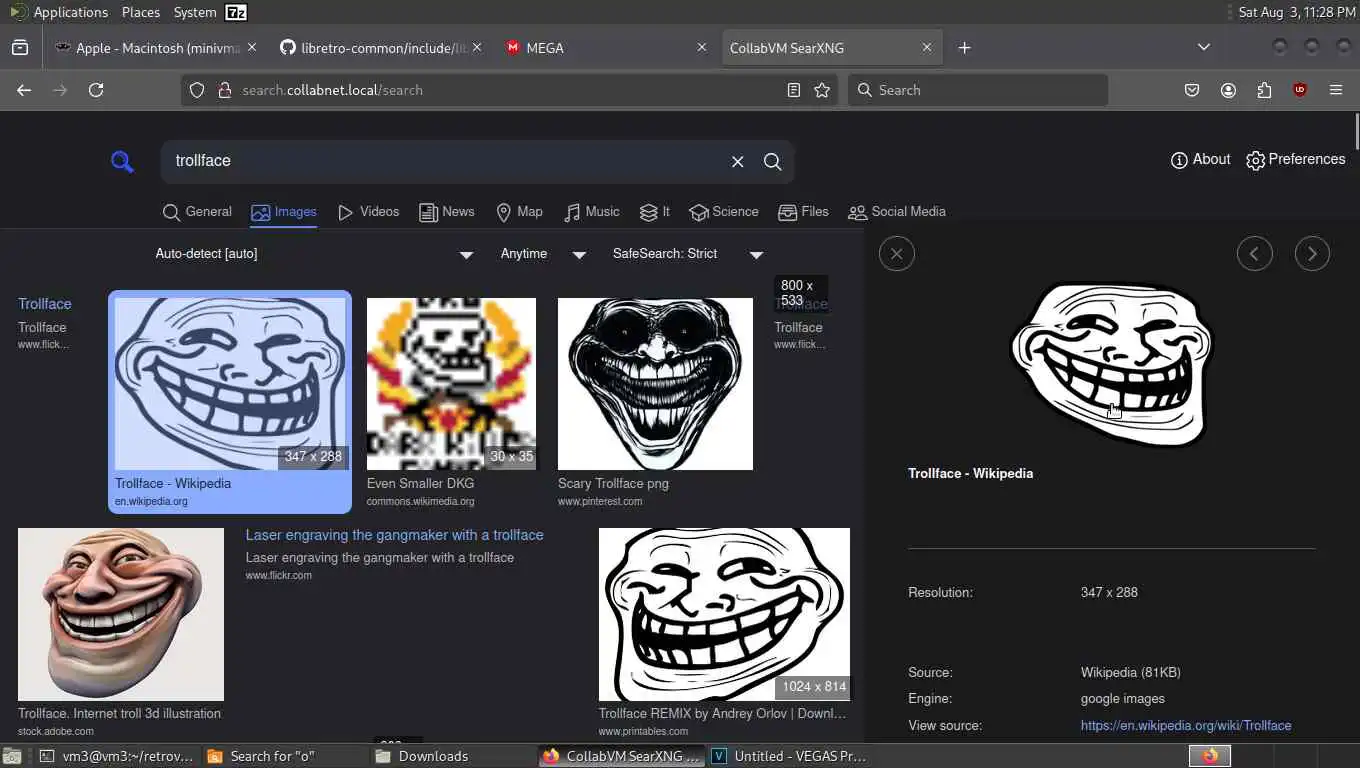The height and width of the screenshot is (768, 1360).
Task: Switch to Files category
Action: point(803,212)
